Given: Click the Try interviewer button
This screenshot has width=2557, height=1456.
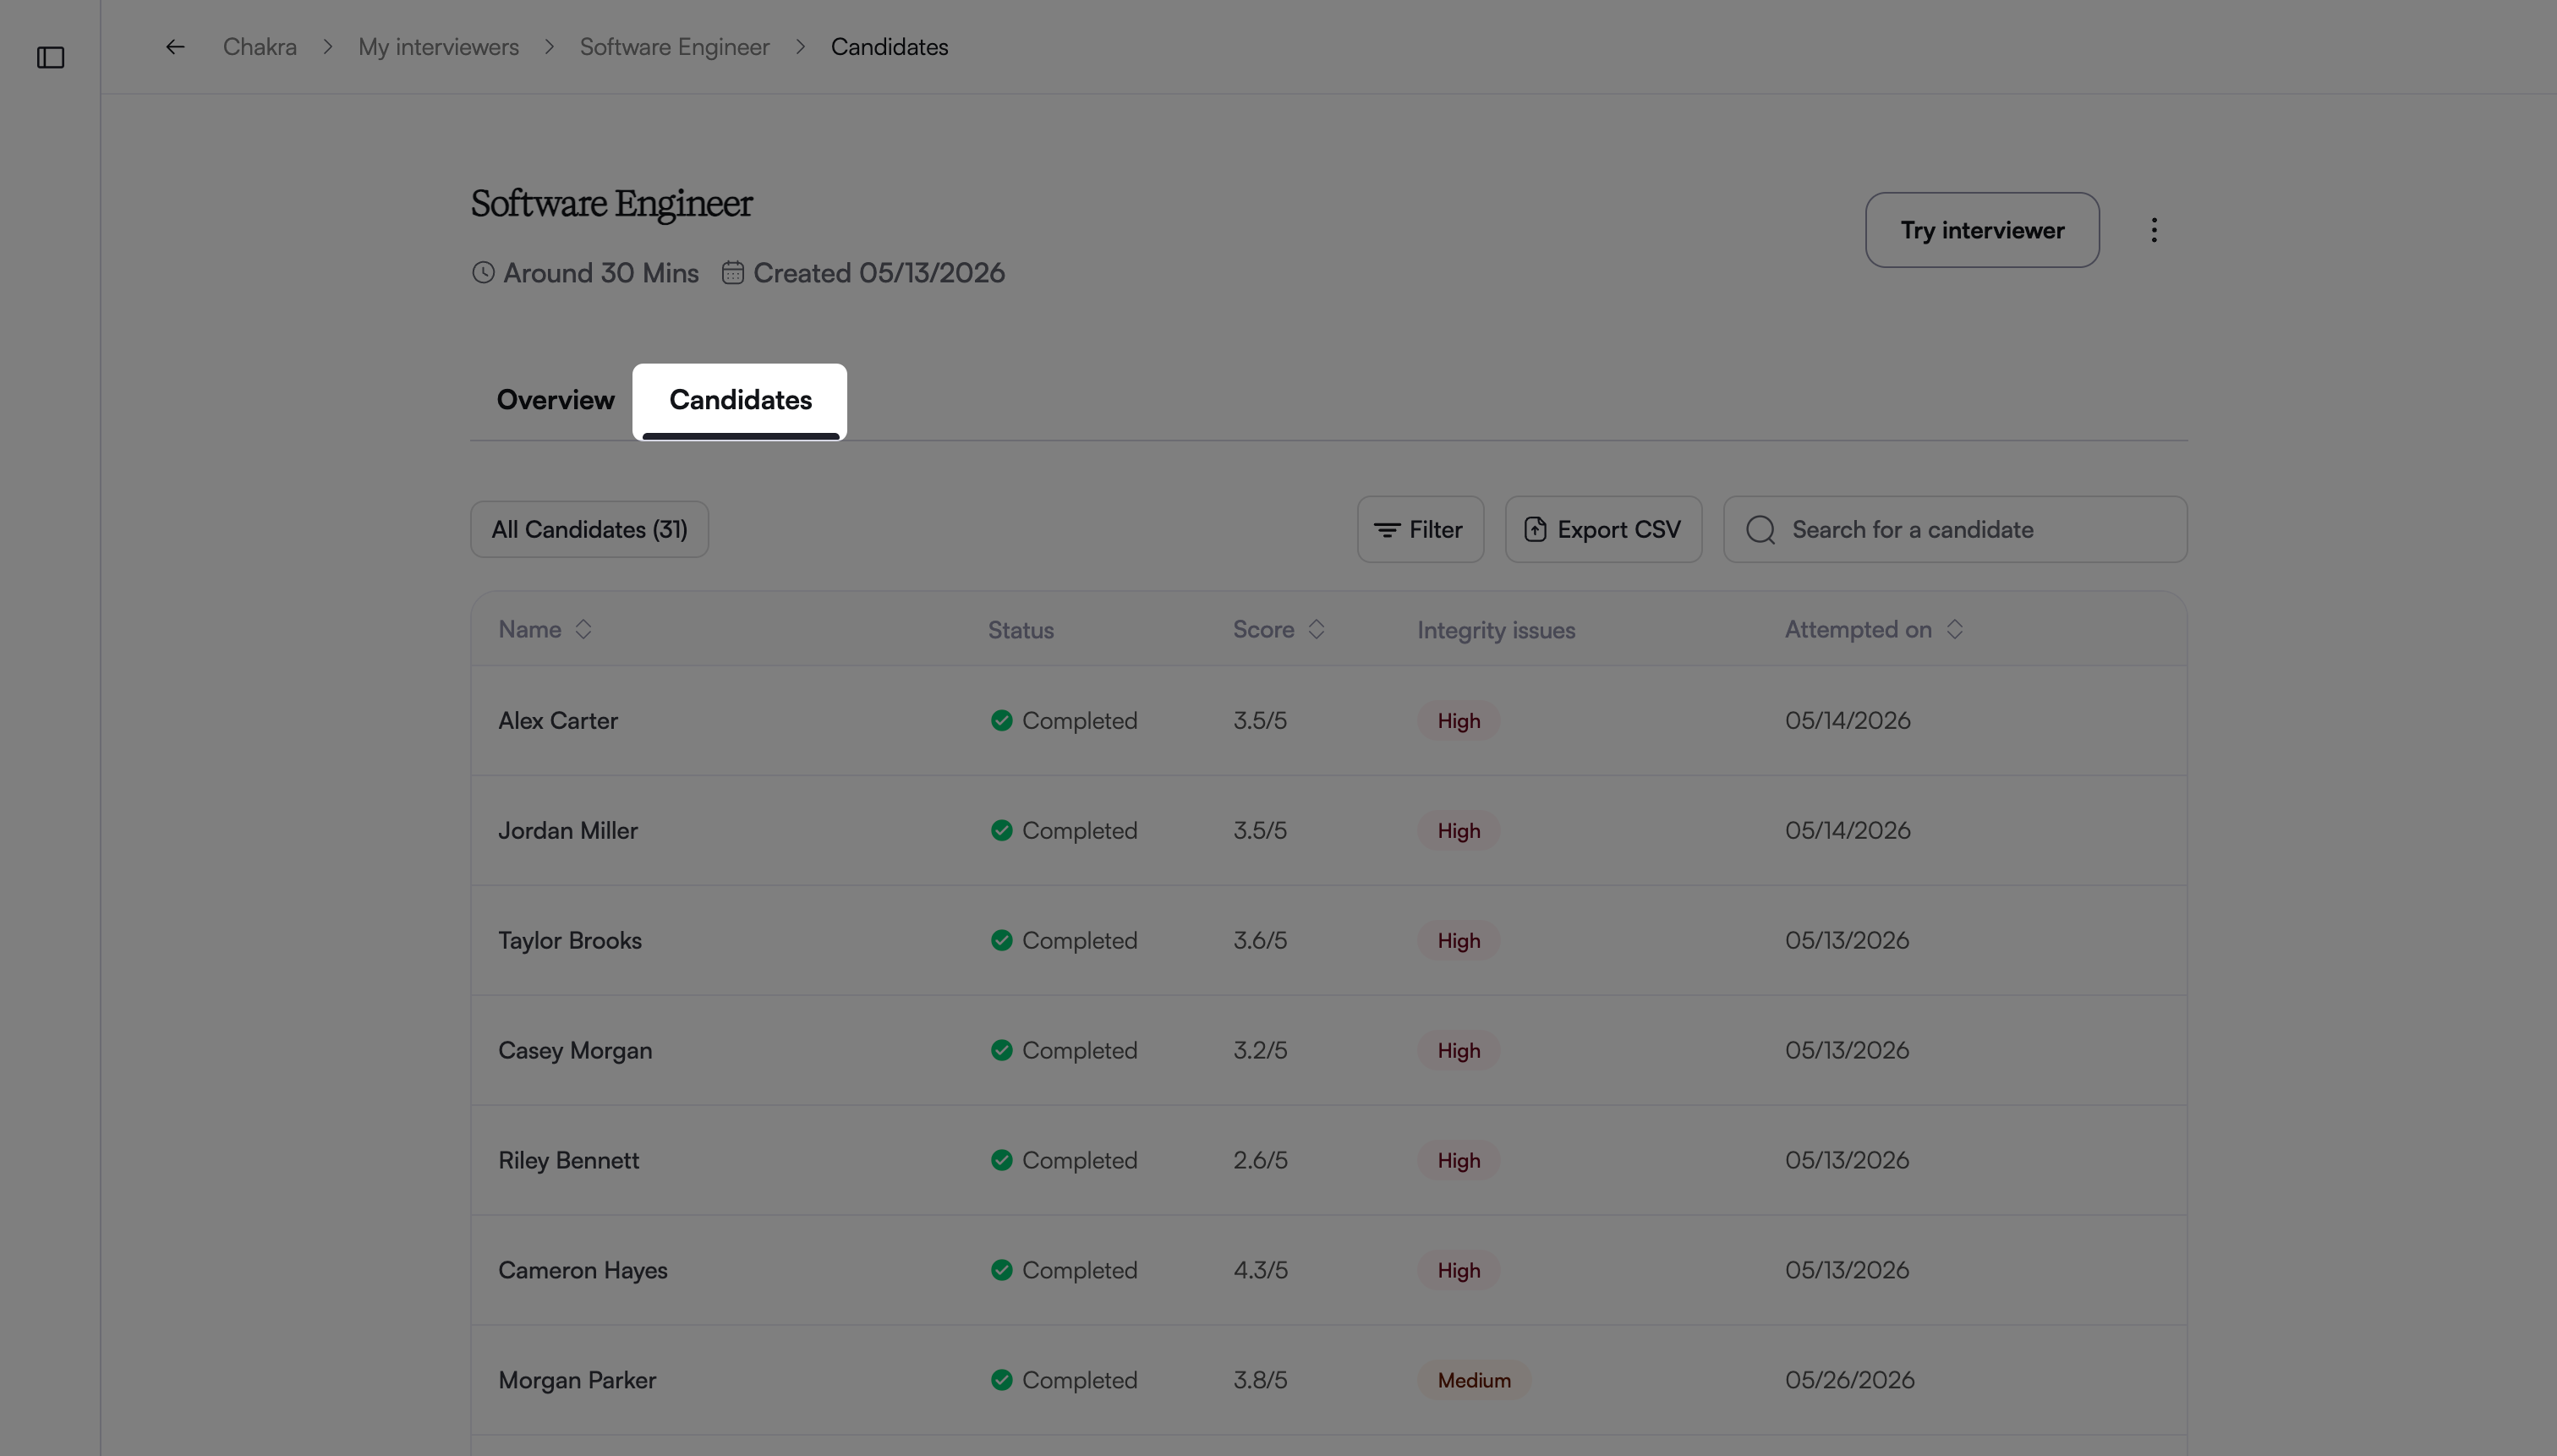Looking at the screenshot, I should (1982, 230).
